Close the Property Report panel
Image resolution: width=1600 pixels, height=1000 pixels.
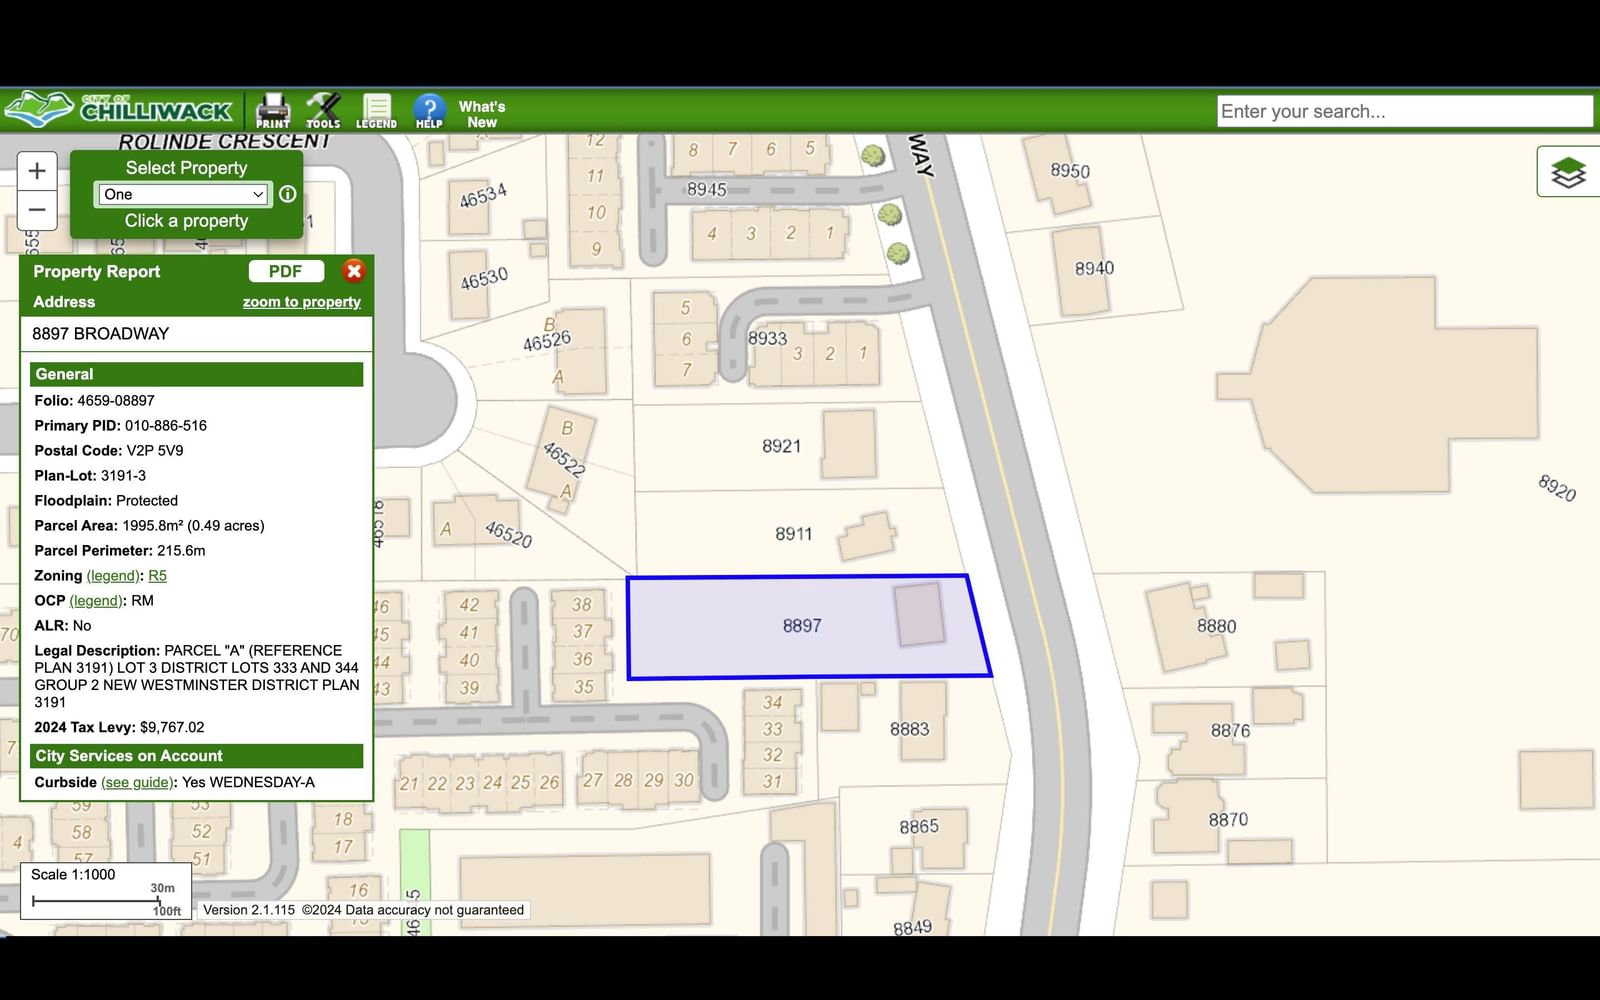tap(354, 271)
